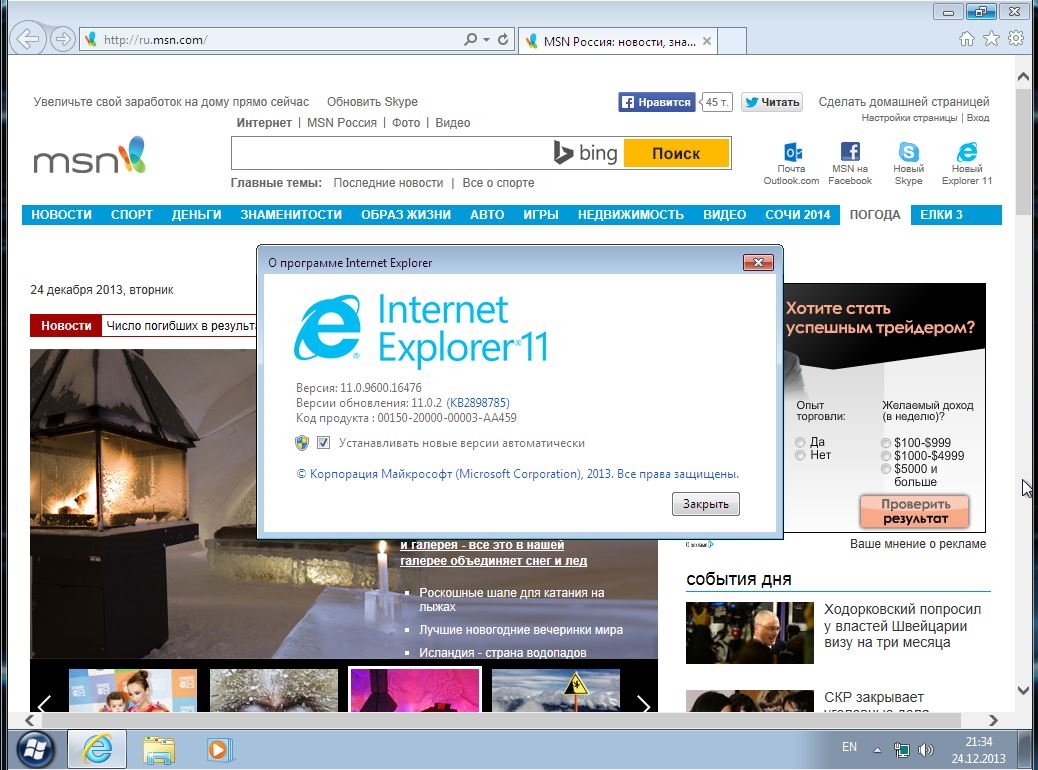Focus the Bing search input field
Screen dimensions: 1038x770
(392, 153)
